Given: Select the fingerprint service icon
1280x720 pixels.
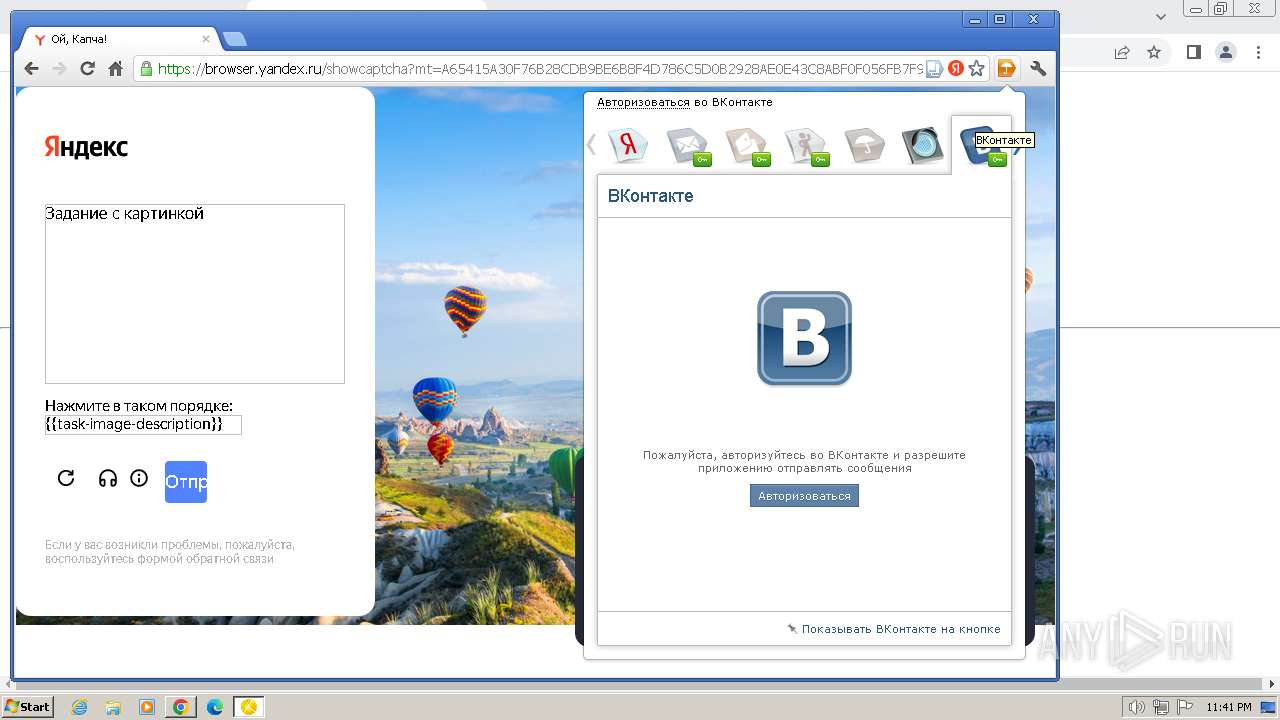Looking at the screenshot, I should 923,145.
